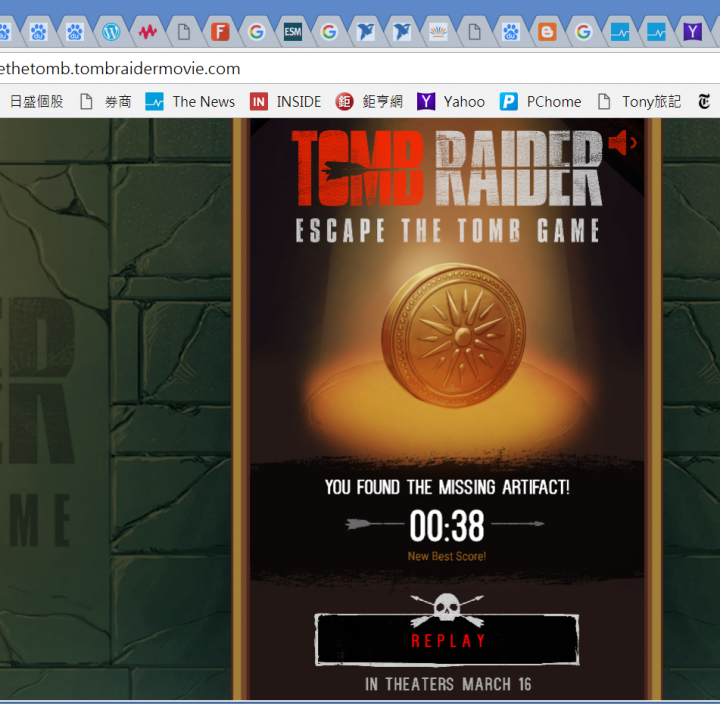
Task: Click the purple Y icon in bookmarks bar
Action: [426, 101]
